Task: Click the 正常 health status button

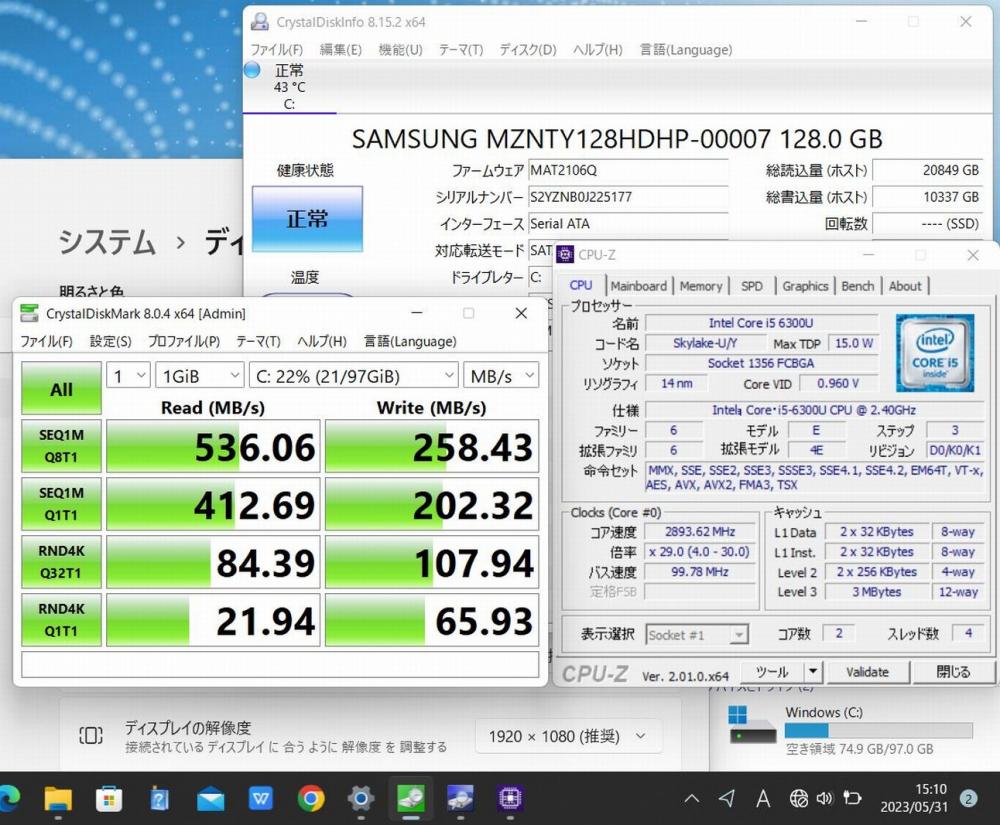Action: click(x=307, y=219)
